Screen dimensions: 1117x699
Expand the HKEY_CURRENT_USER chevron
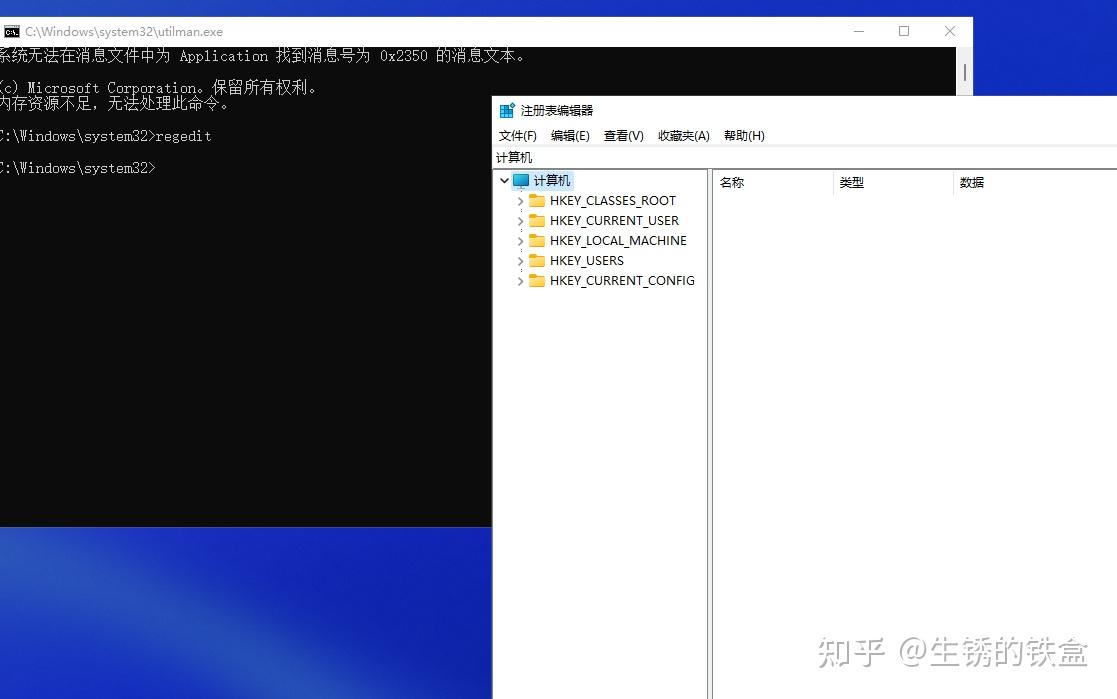coord(520,222)
